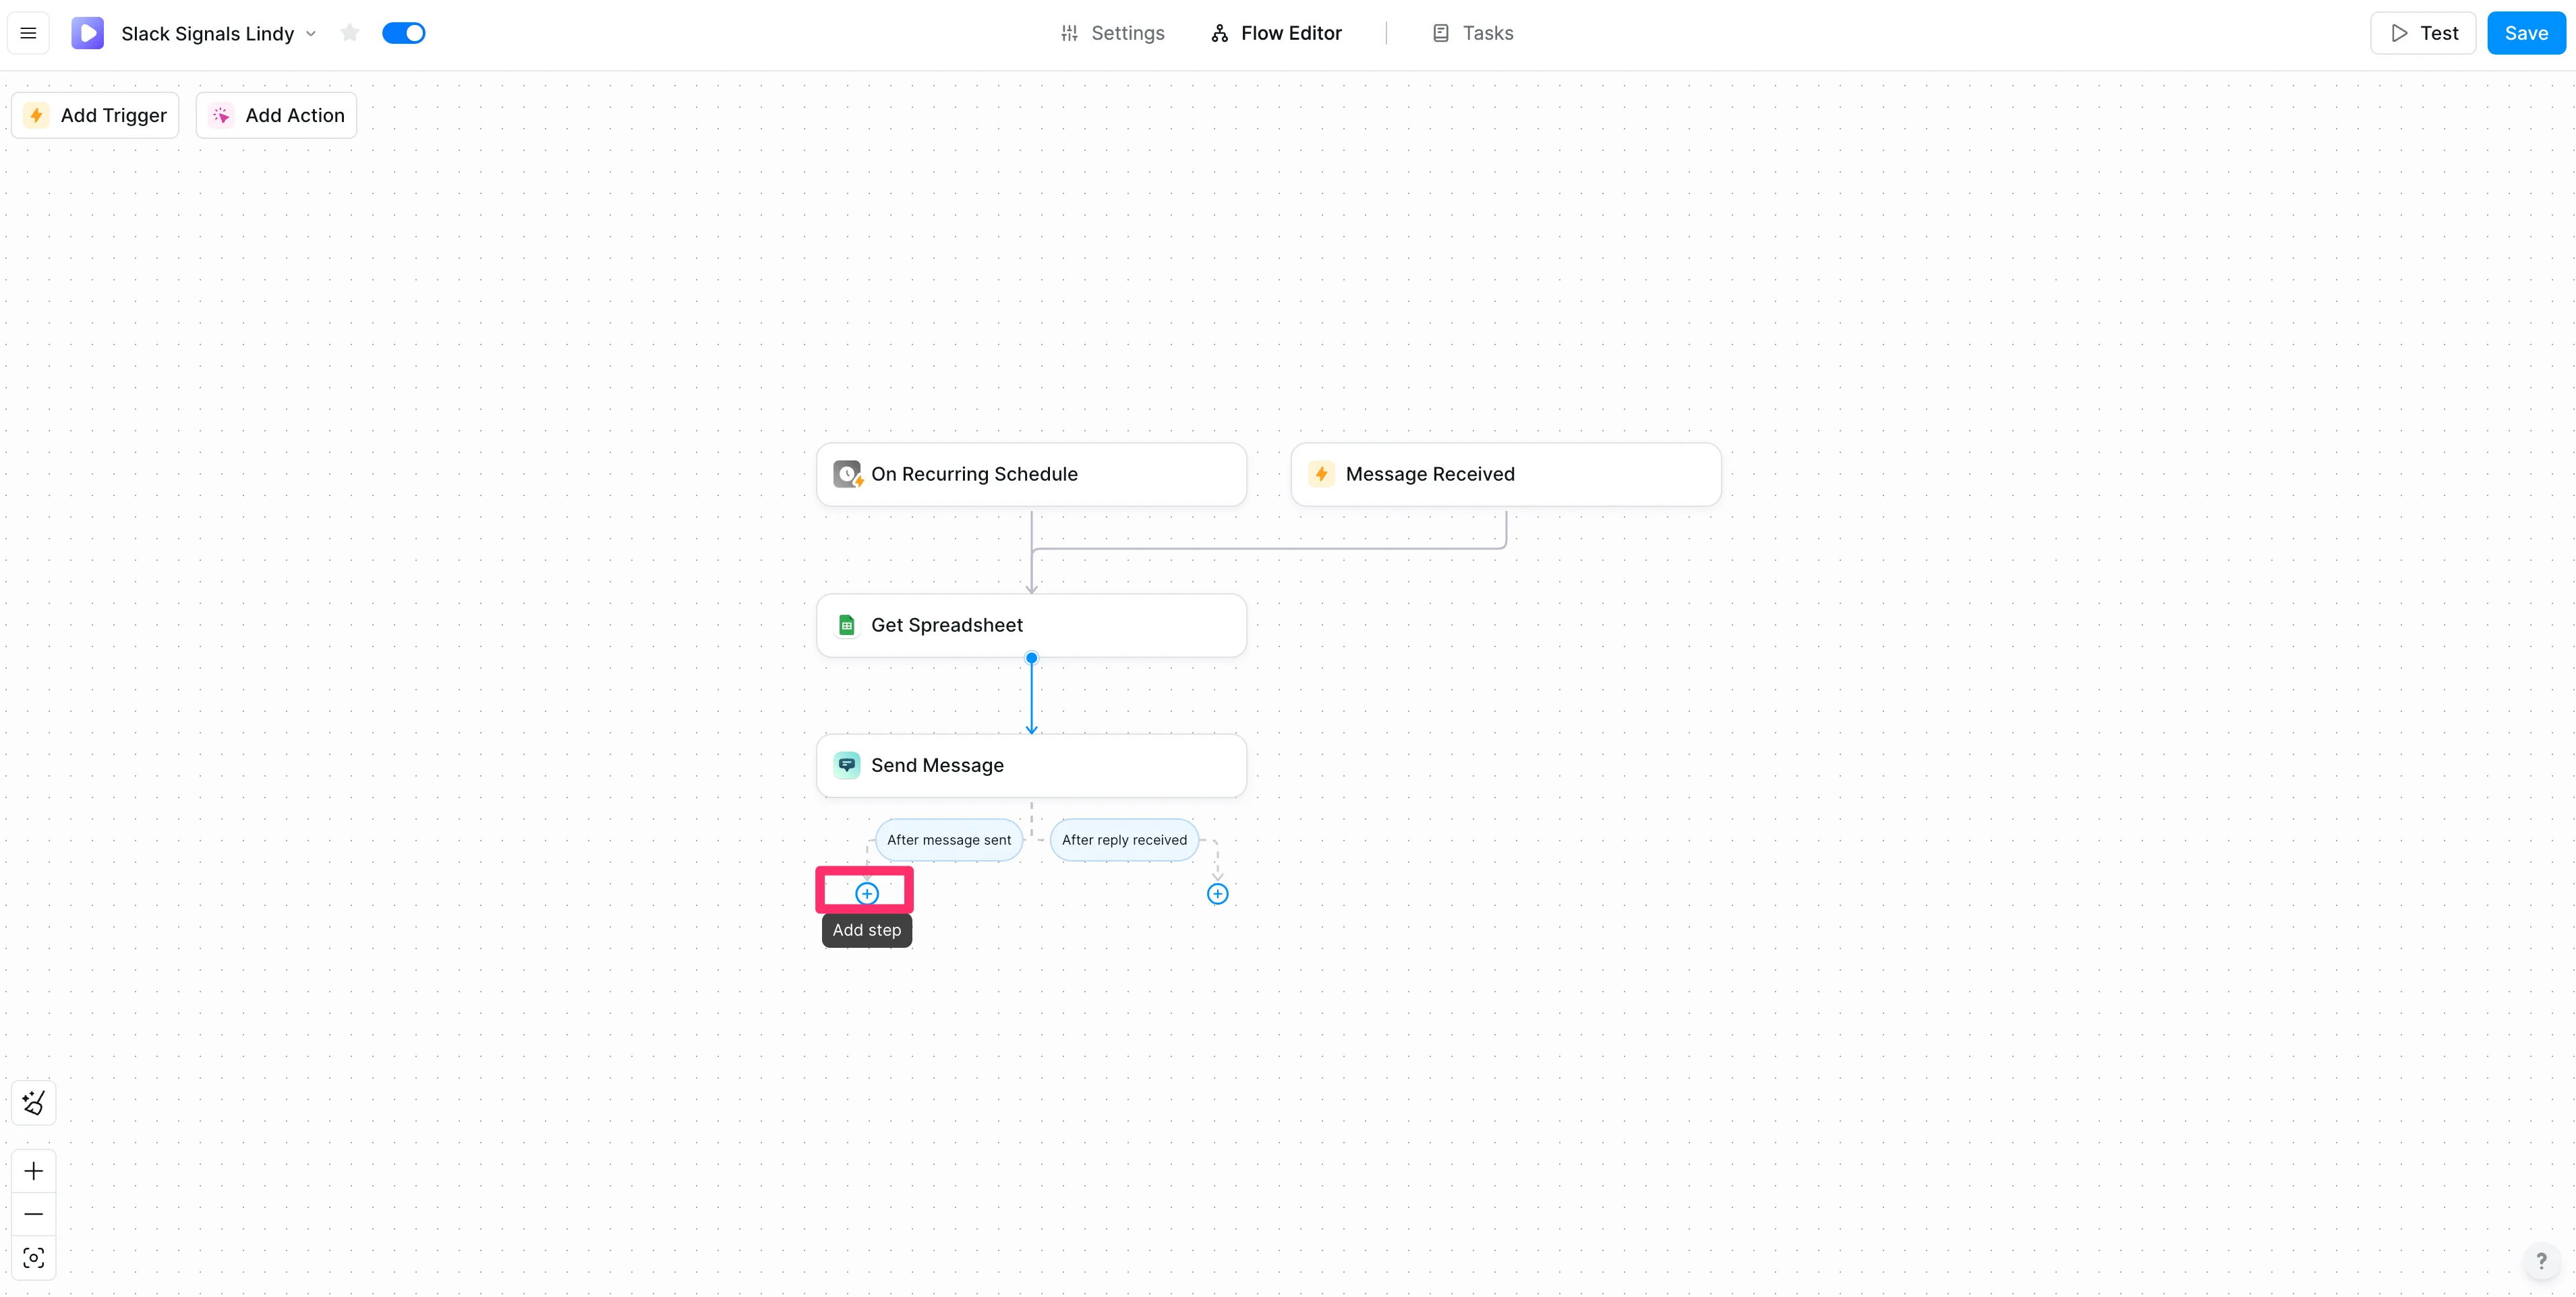This screenshot has width=2576, height=1297.
Task: Add step under After message sent
Action: coord(867,894)
